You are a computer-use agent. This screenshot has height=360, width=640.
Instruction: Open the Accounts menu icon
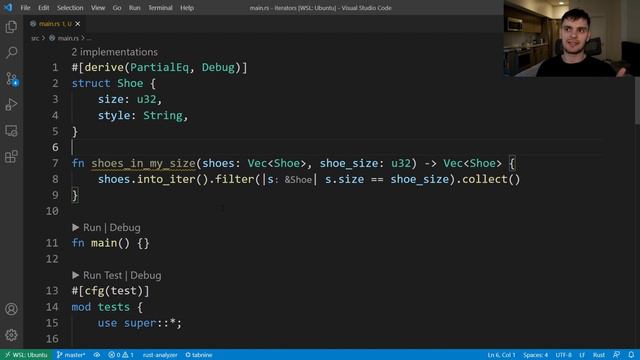point(11,309)
